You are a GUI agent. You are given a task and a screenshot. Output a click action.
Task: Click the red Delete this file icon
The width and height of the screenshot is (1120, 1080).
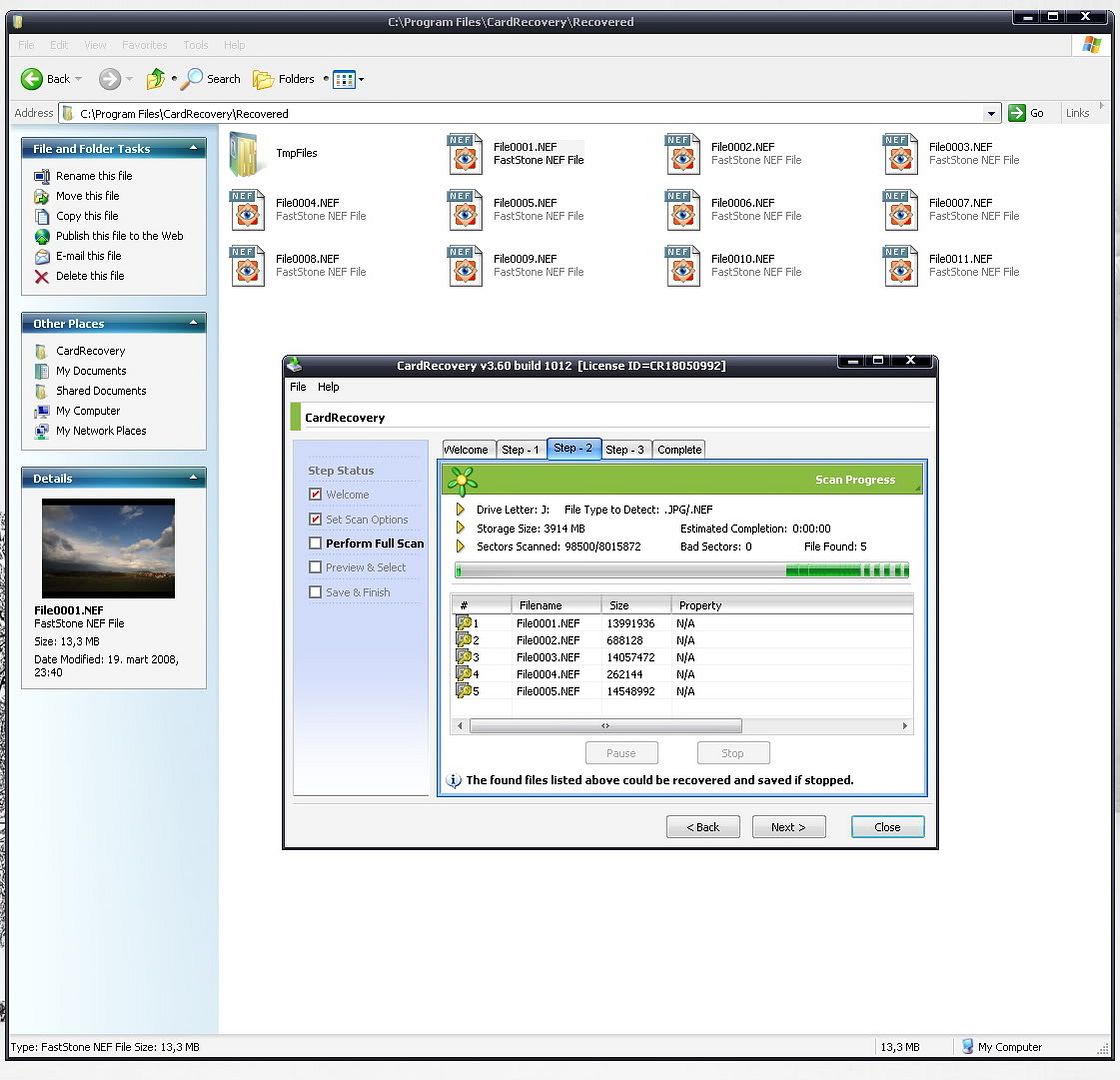click(x=42, y=276)
